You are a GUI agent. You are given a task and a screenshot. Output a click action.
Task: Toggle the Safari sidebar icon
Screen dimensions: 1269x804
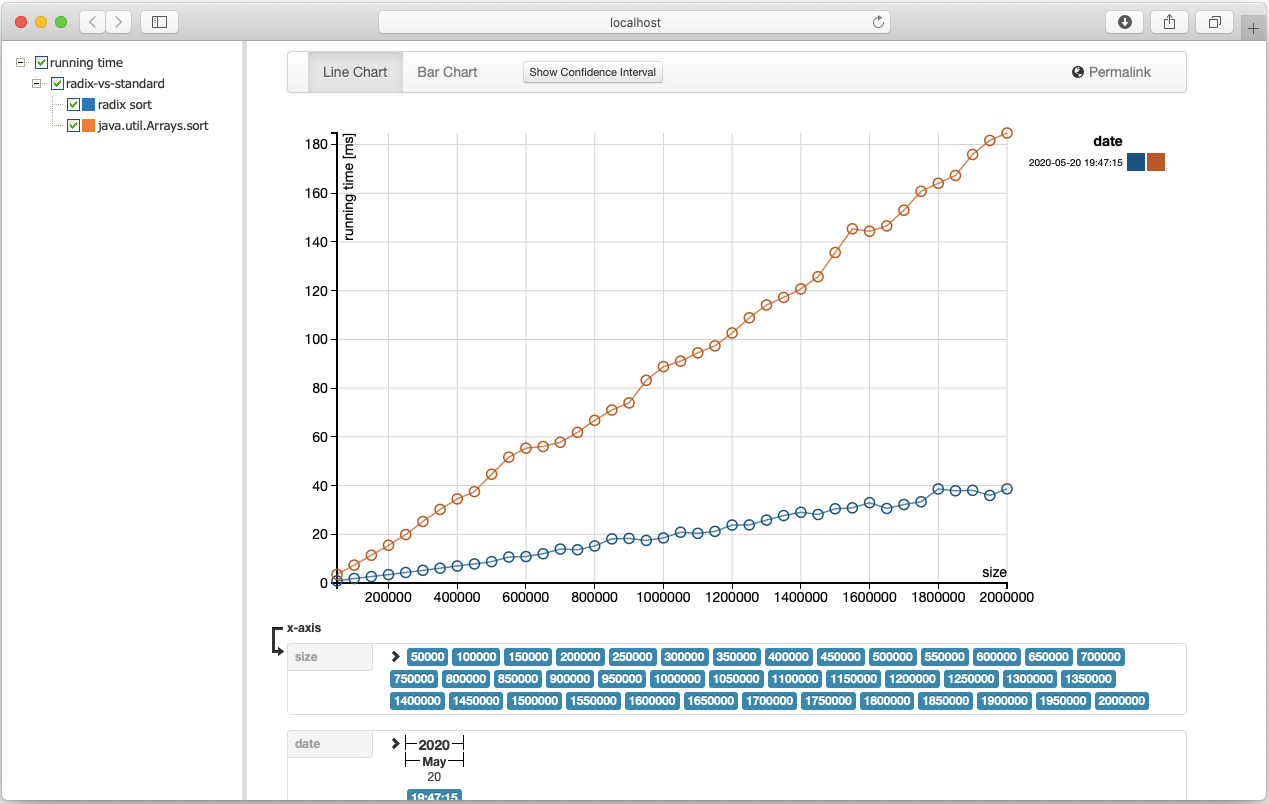coord(159,22)
